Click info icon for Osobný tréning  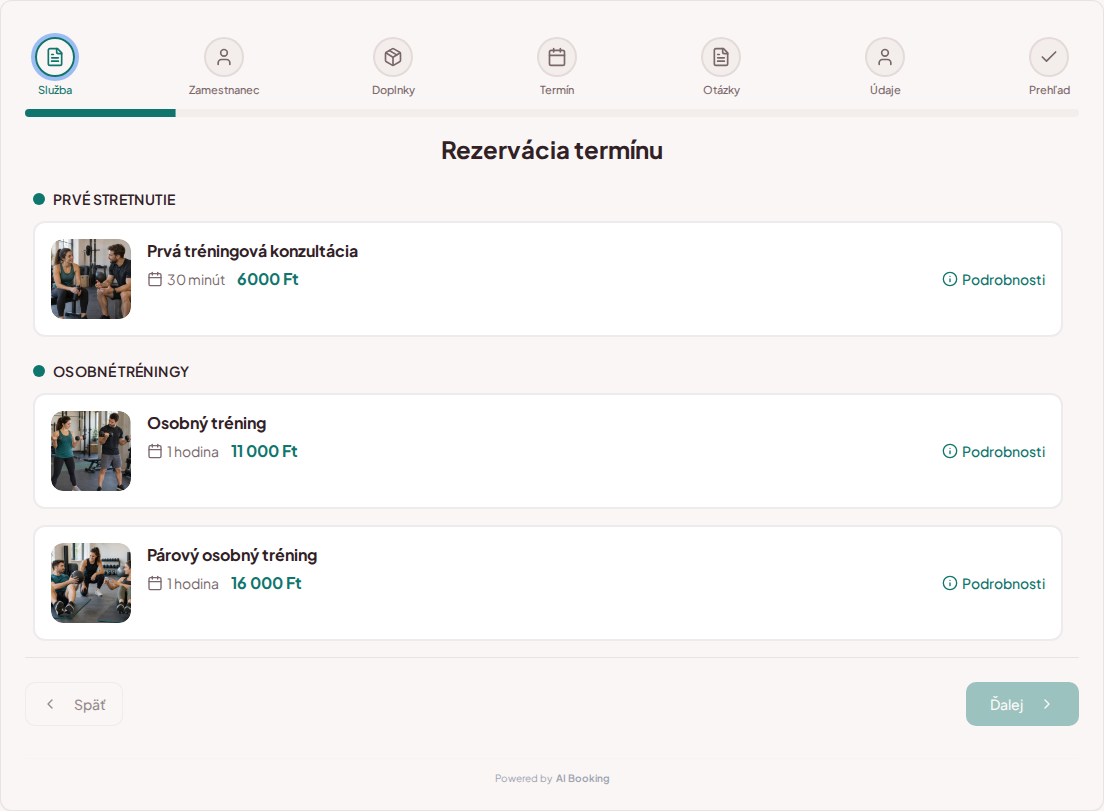(x=950, y=451)
